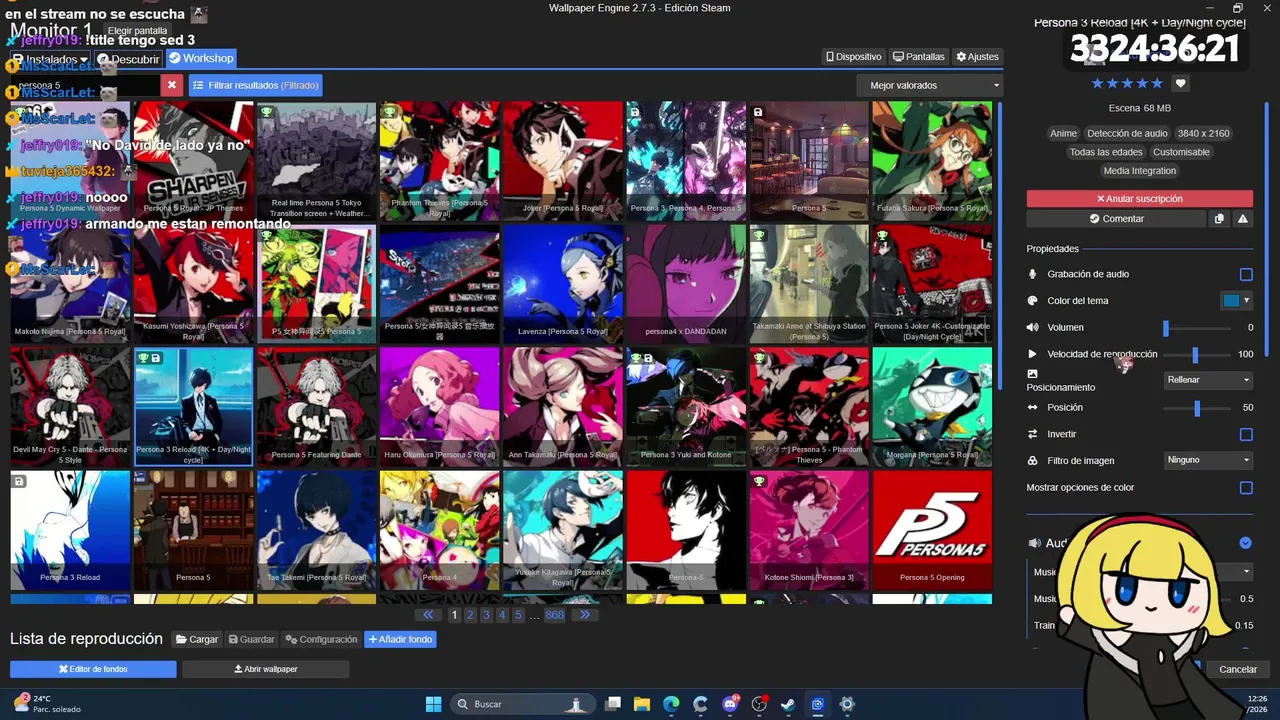Click the microphone icon for Grabación de audio
1280x720 pixels.
1033,274
